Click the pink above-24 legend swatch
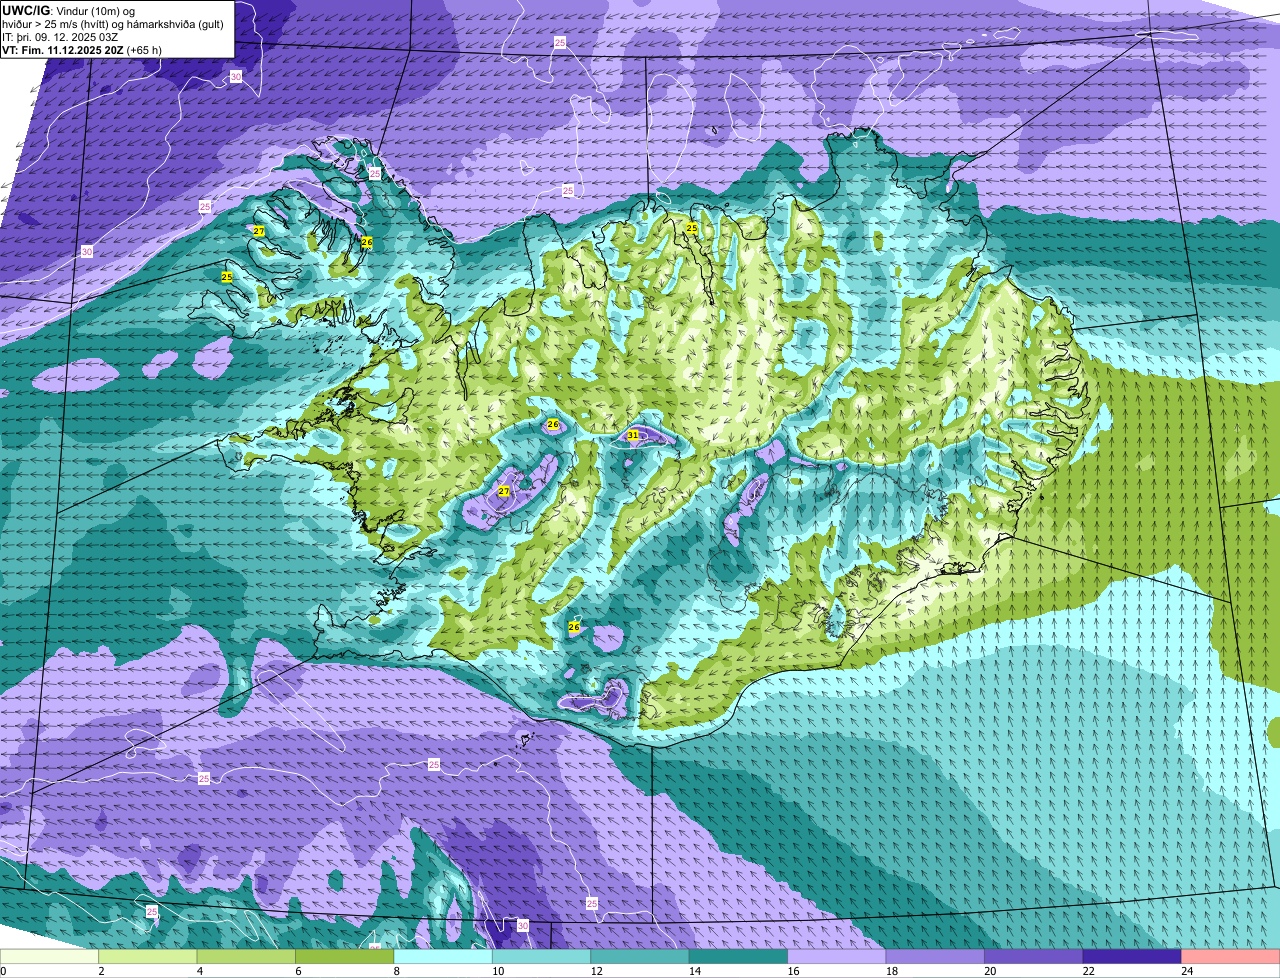1280x978 pixels. tap(1232, 956)
